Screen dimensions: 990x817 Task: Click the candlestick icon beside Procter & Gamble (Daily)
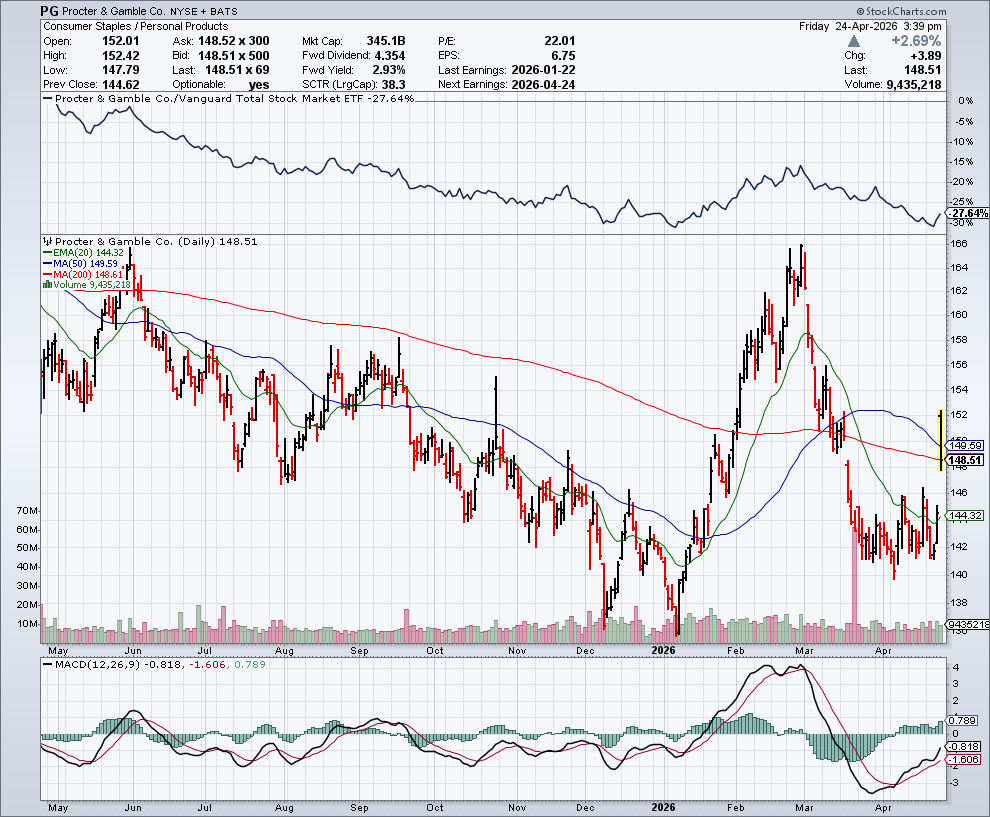pos(46,241)
